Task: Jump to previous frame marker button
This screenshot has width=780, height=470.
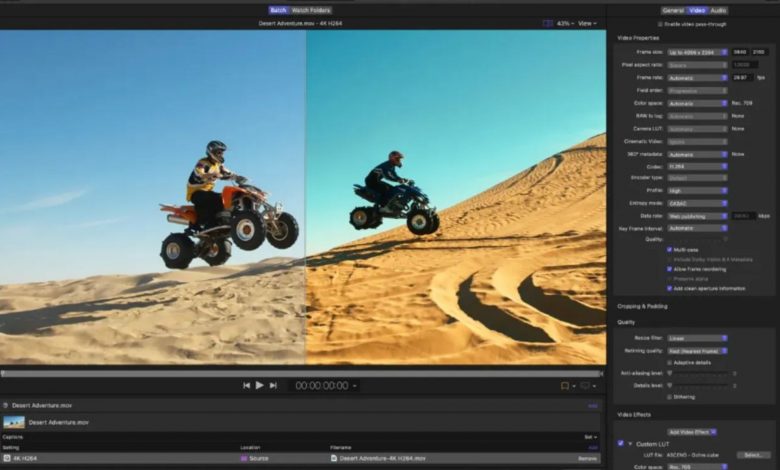Action: [246, 385]
